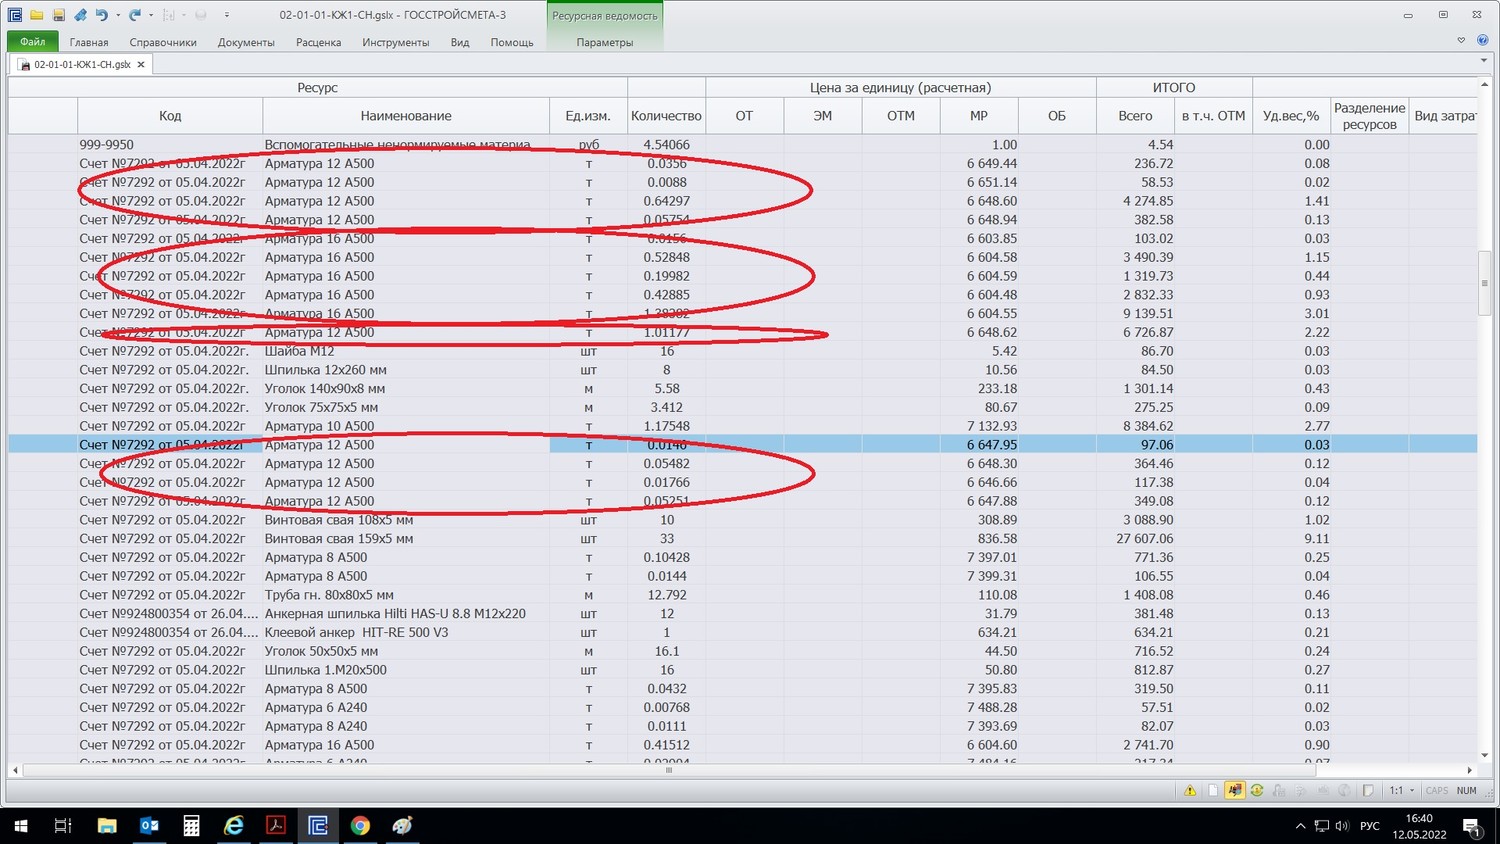
Task: Open the help question mark icon
Action: pos(1483,41)
